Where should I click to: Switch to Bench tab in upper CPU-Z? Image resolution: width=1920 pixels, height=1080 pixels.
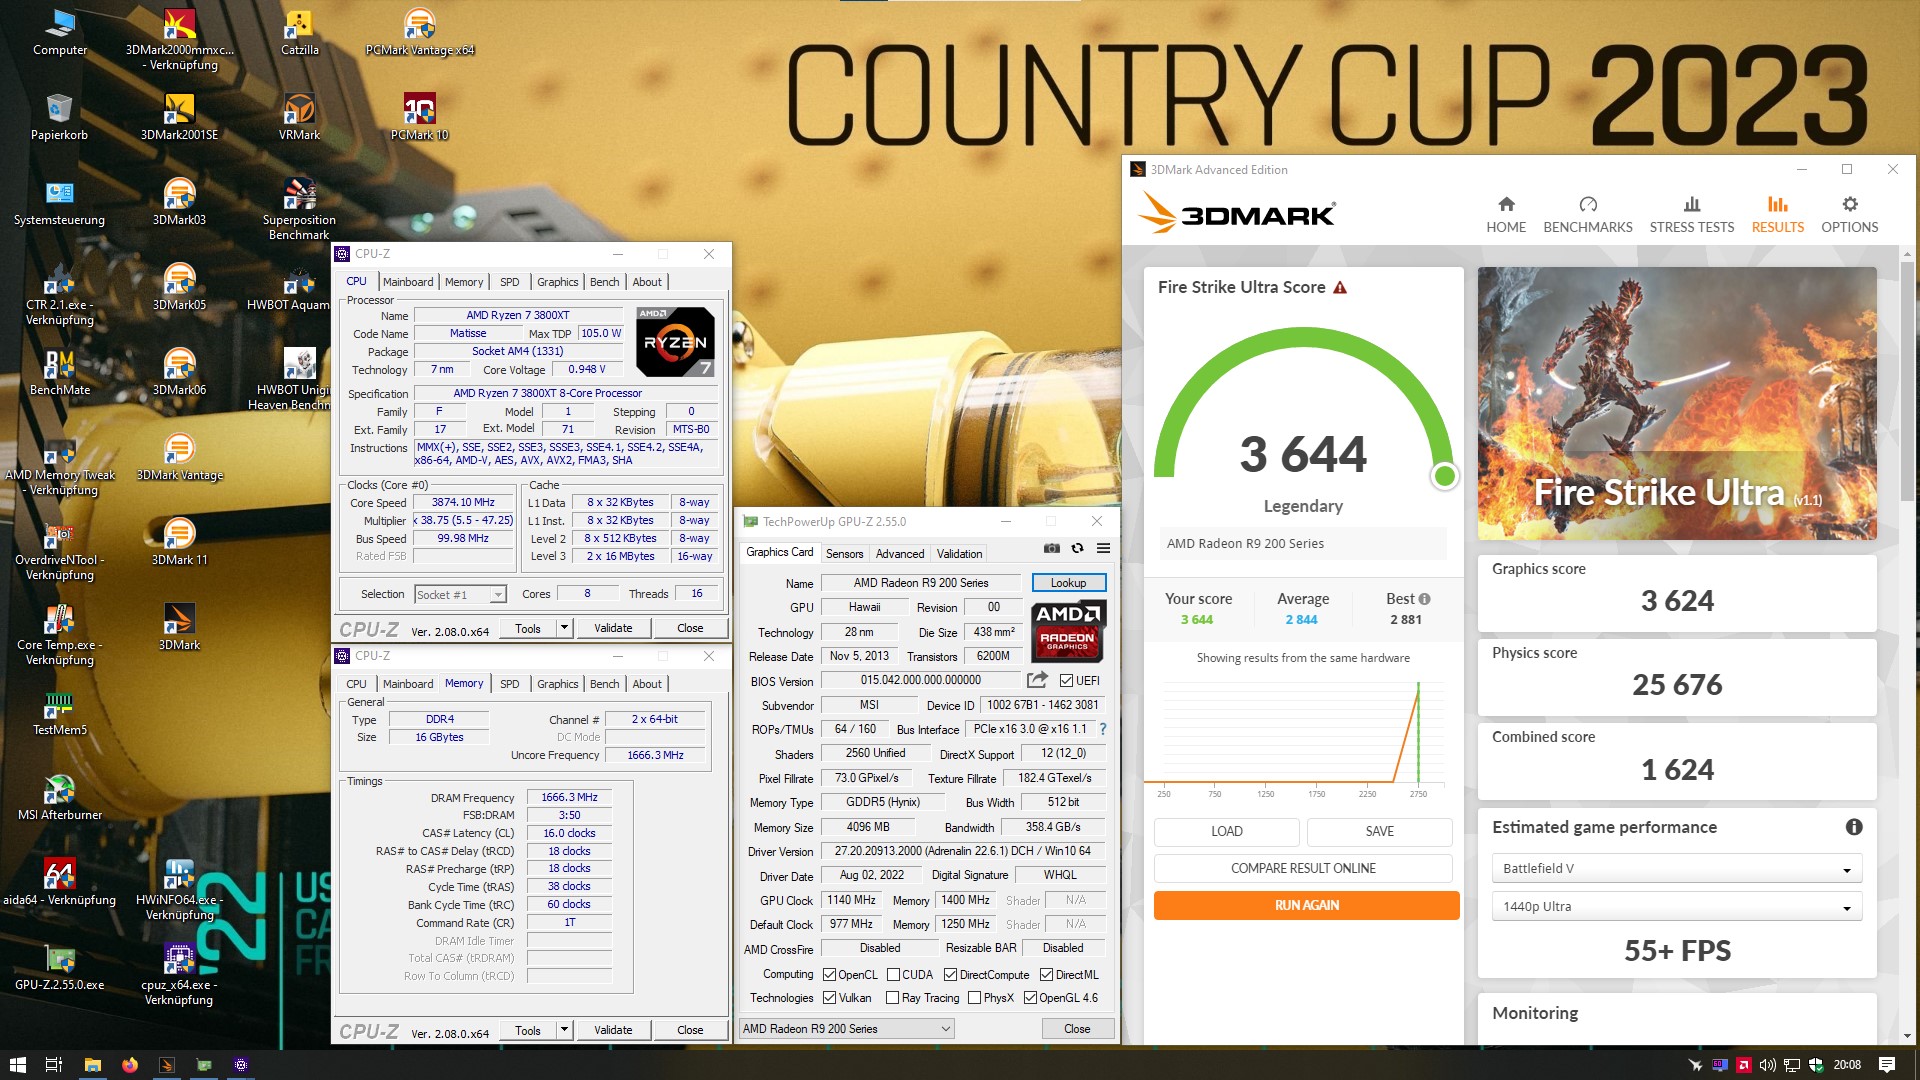coord(604,282)
